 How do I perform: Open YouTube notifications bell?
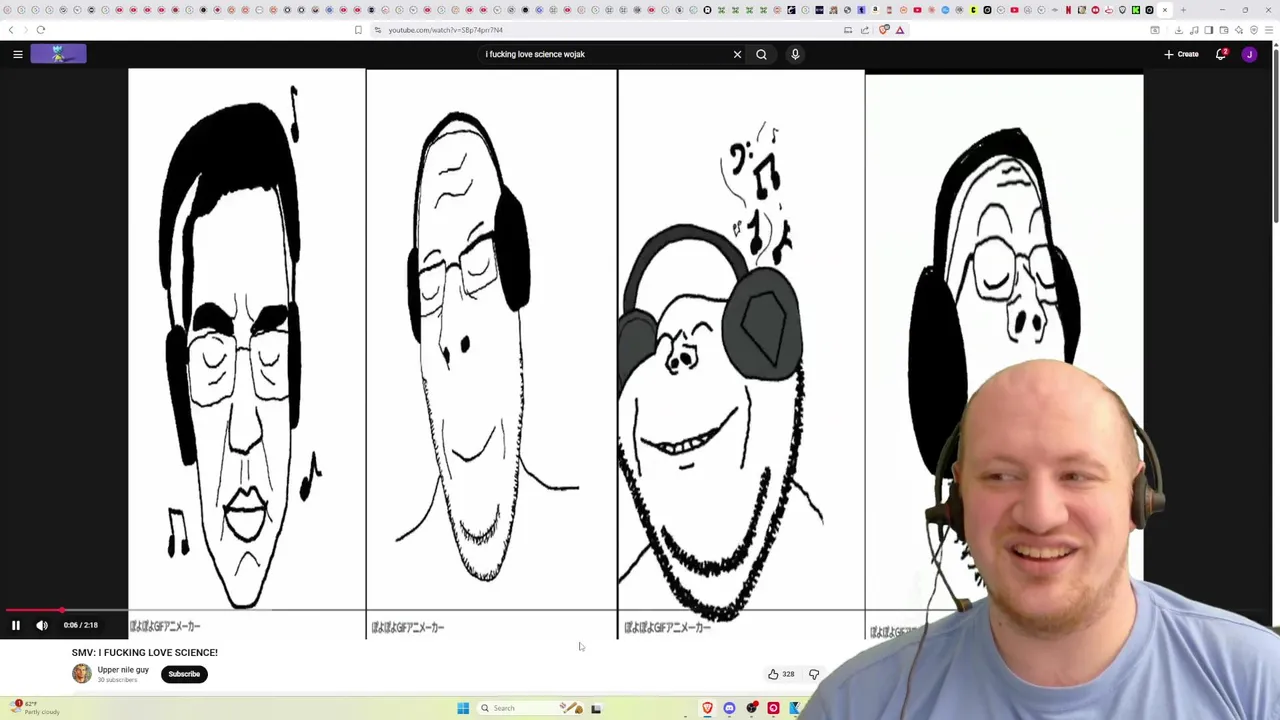(x=1221, y=54)
